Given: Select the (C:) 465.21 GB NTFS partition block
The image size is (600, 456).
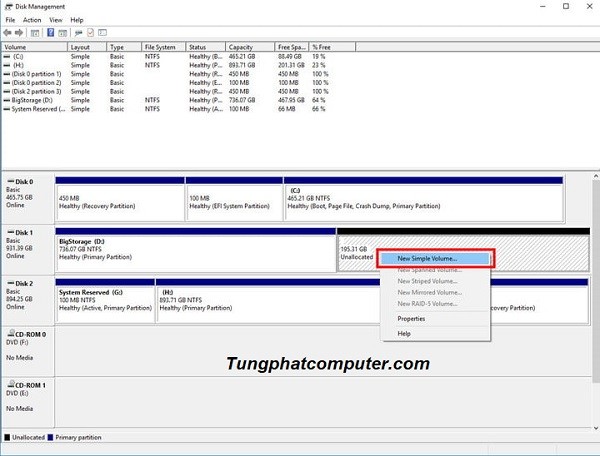Looking at the screenshot, I should click(424, 199).
